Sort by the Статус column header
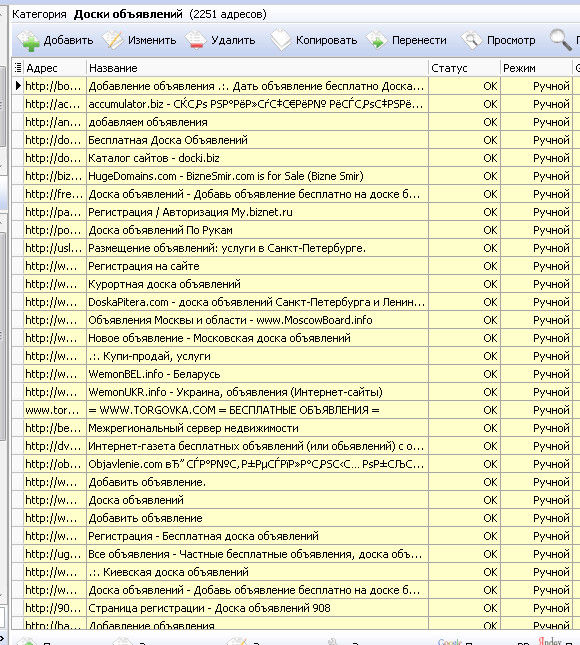Screen dimensions: 580x645 464,68
